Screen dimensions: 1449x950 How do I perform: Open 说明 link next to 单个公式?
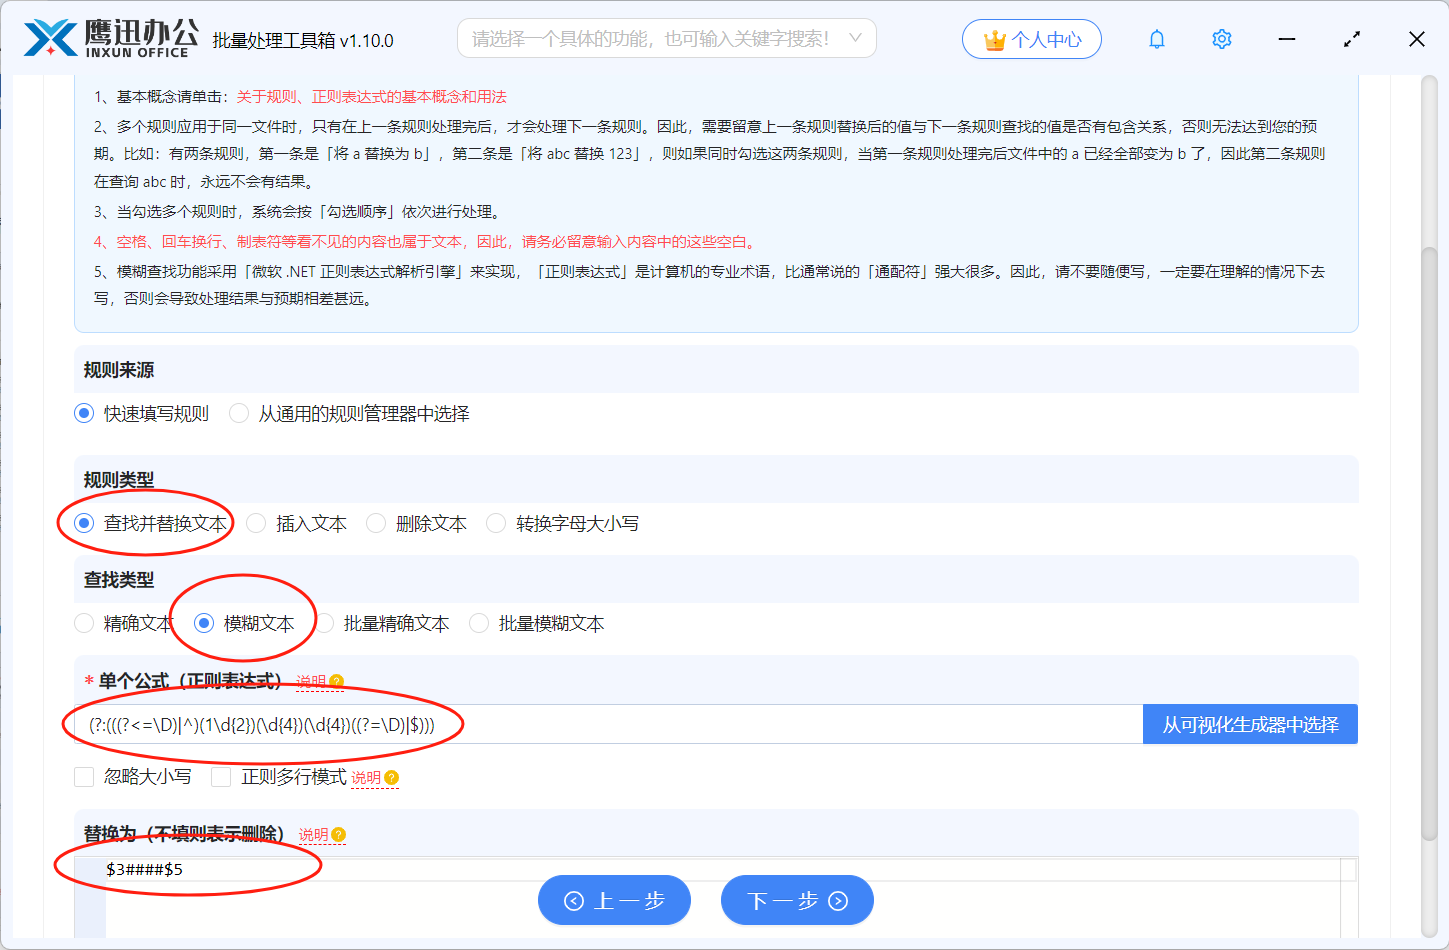[x=311, y=682]
